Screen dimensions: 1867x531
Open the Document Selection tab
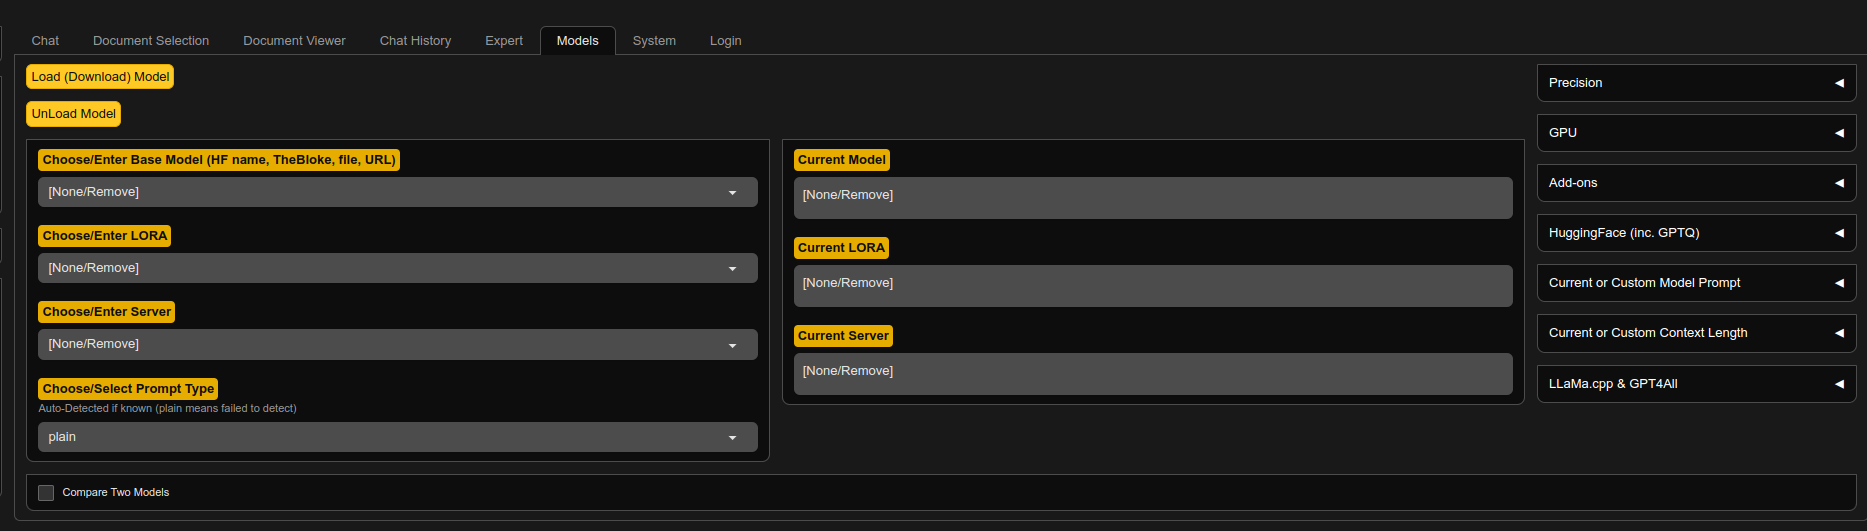pyautogui.click(x=151, y=41)
